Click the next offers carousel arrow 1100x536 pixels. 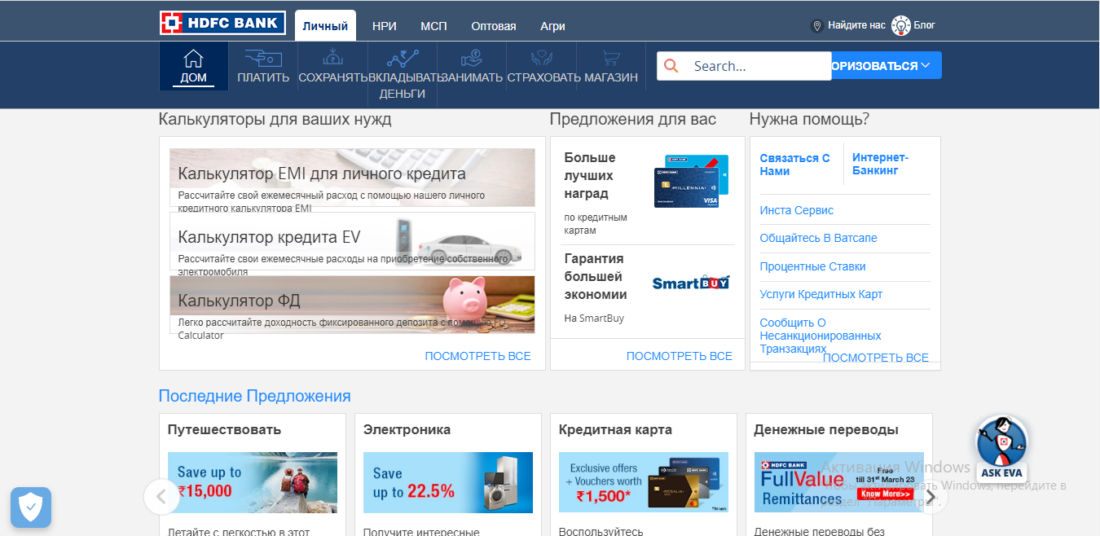point(932,497)
